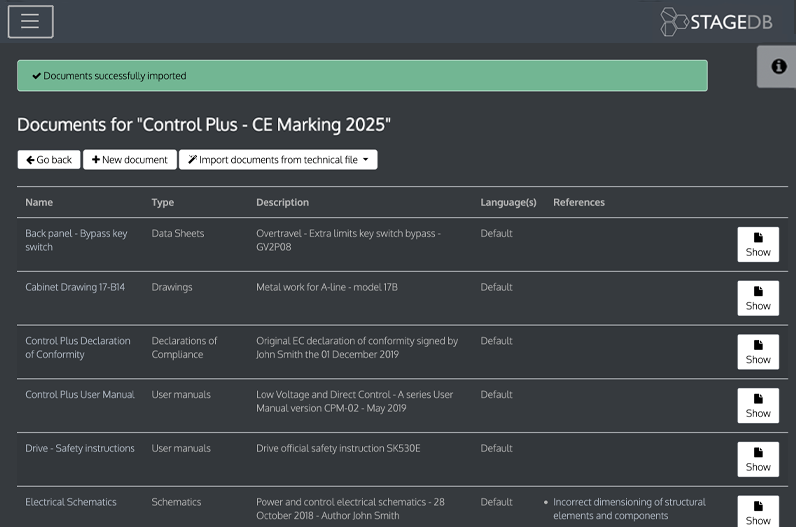Click the New document button
This screenshot has height=527, width=796.
tap(130, 160)
